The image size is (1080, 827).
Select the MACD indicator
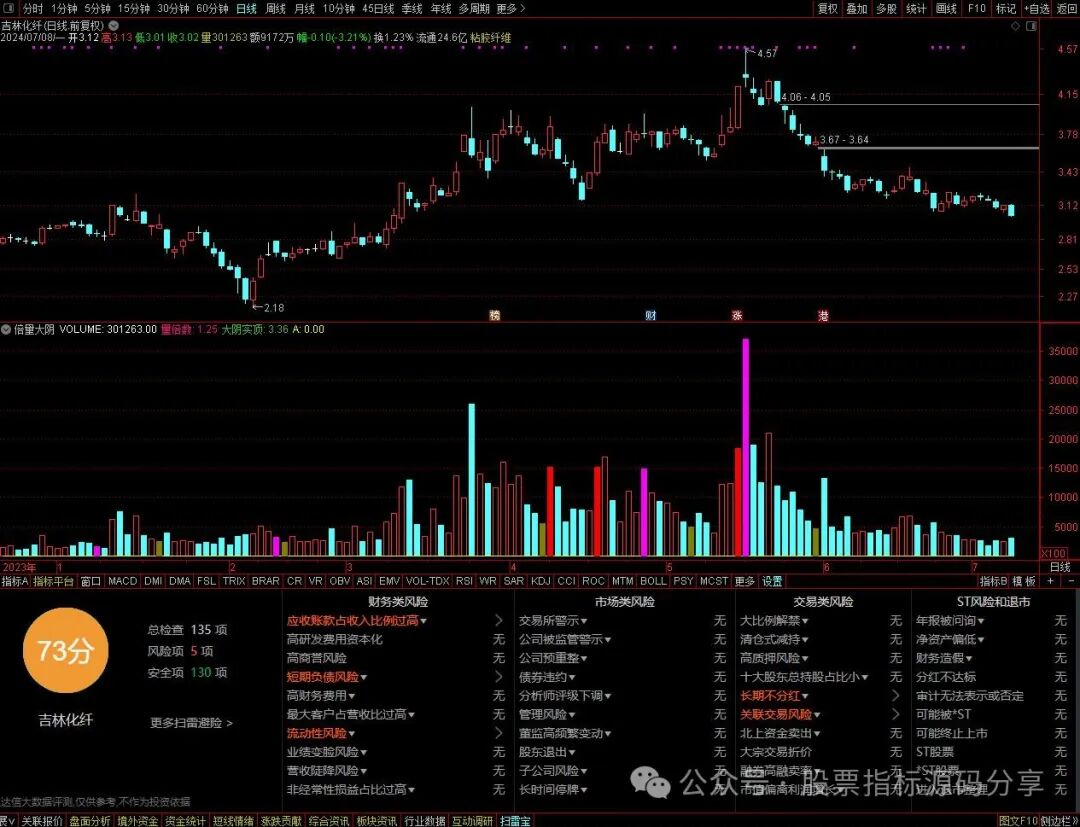[x=123, y=581]
